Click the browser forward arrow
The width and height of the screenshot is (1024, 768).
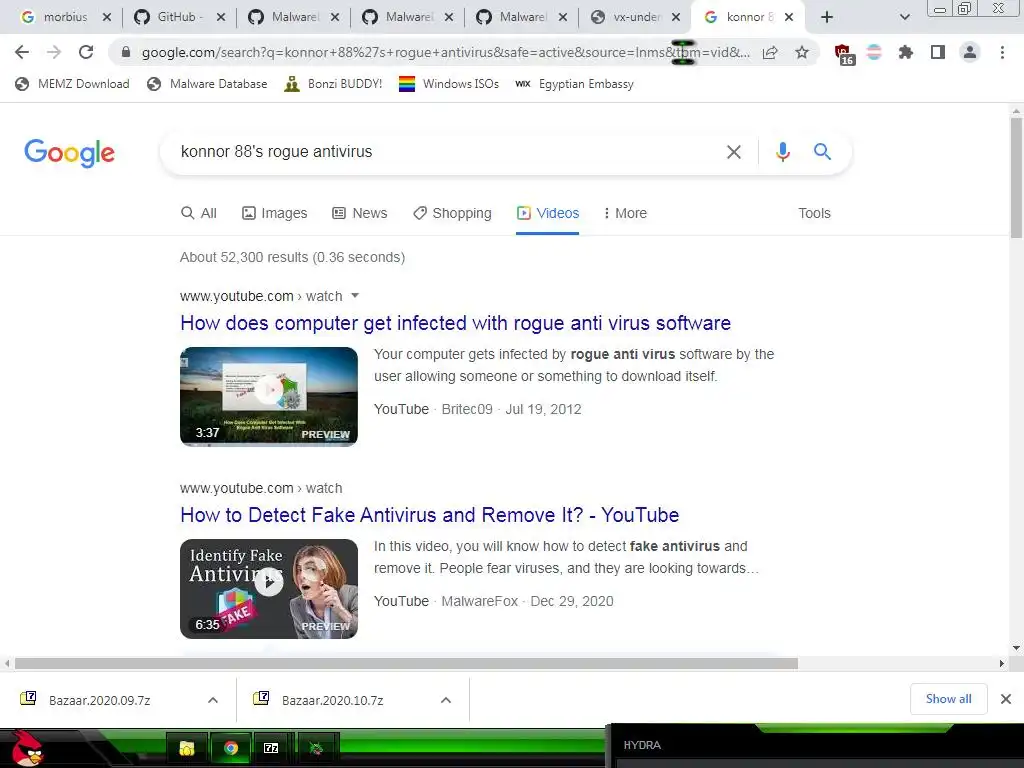pyautogui.click(x=54, y=52)
